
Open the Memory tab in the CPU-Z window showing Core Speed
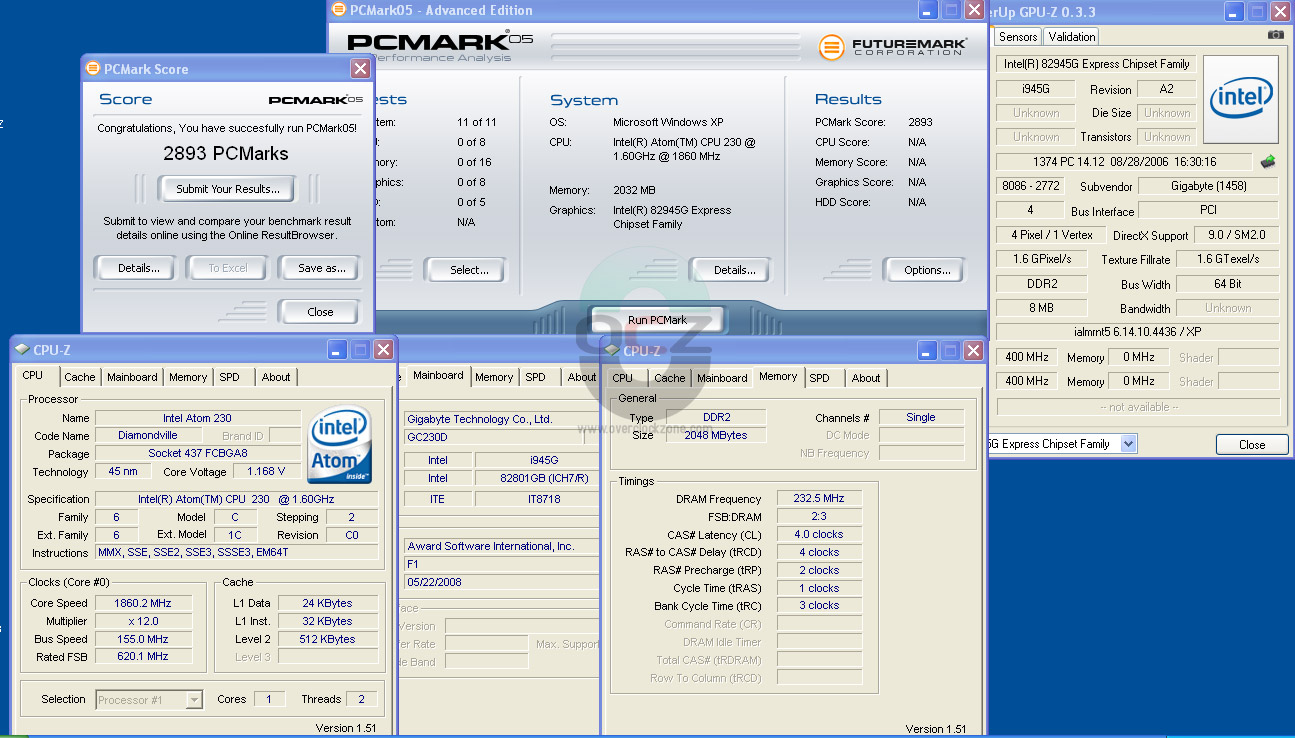[188, 377]
